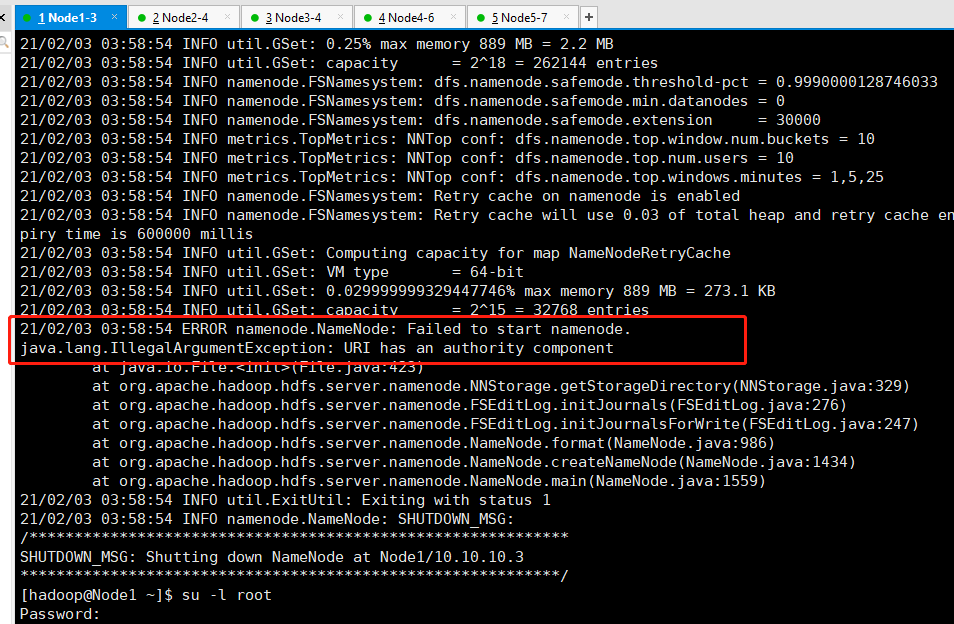Click the 'VM type = 64-bit' log line
This screenshot has width=954, height=624.
click(x=272, y=272)
